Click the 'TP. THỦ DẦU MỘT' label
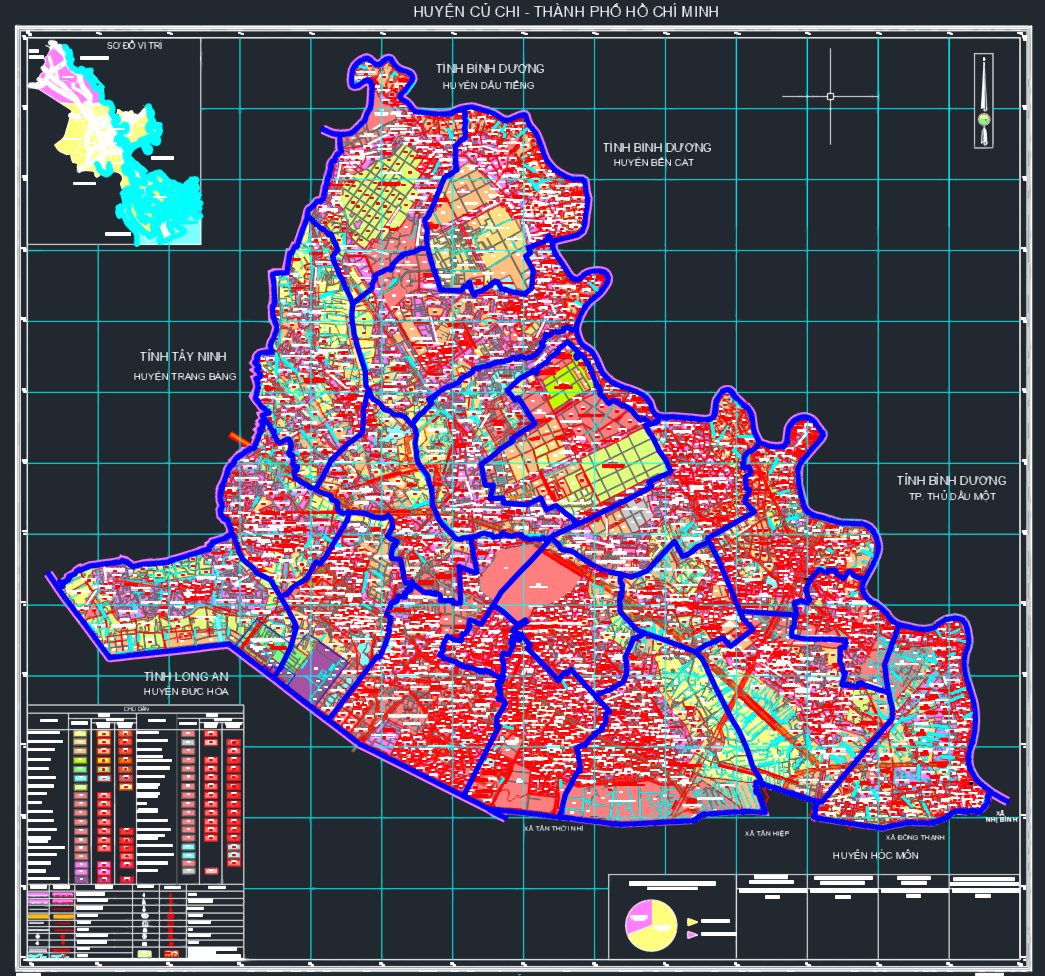 [952, 497]
